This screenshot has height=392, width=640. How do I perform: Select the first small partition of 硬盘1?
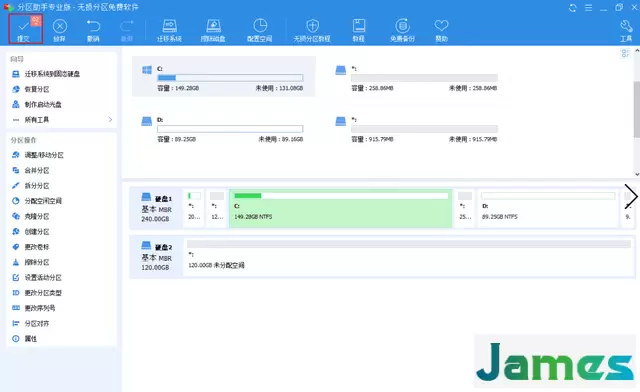(194, 208)
